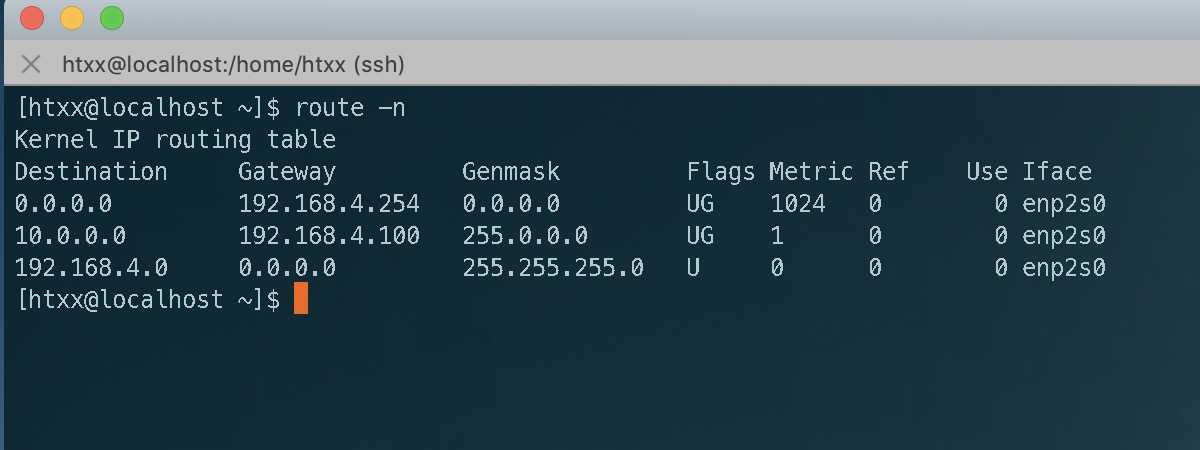
Task: Click the green zoom window button
Action: (x=112, y=17)
